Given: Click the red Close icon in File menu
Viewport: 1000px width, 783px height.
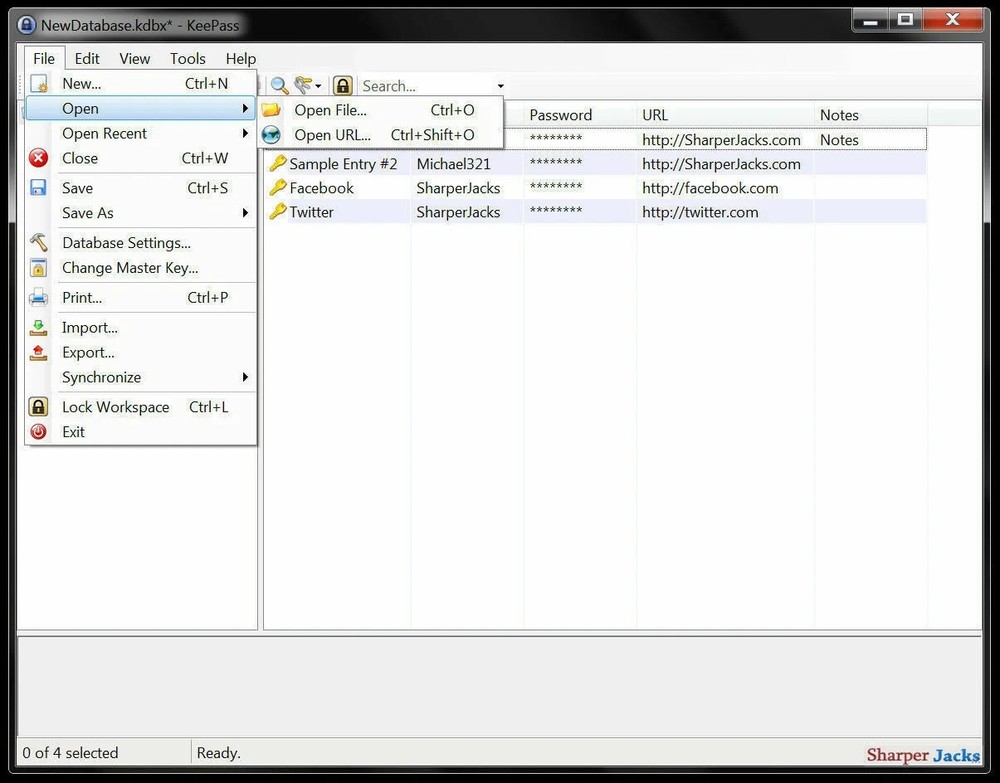Looking at the screenshot, I should click(38, 157).
